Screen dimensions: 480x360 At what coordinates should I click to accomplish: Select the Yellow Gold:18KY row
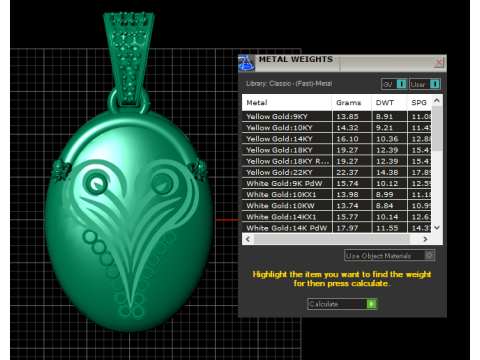point(337,150)
